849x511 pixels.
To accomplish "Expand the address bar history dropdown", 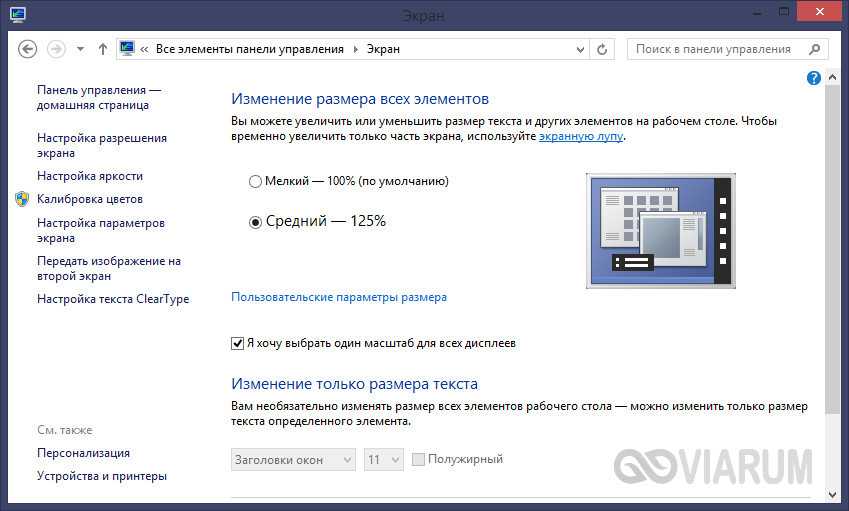I will coord(580,49).
